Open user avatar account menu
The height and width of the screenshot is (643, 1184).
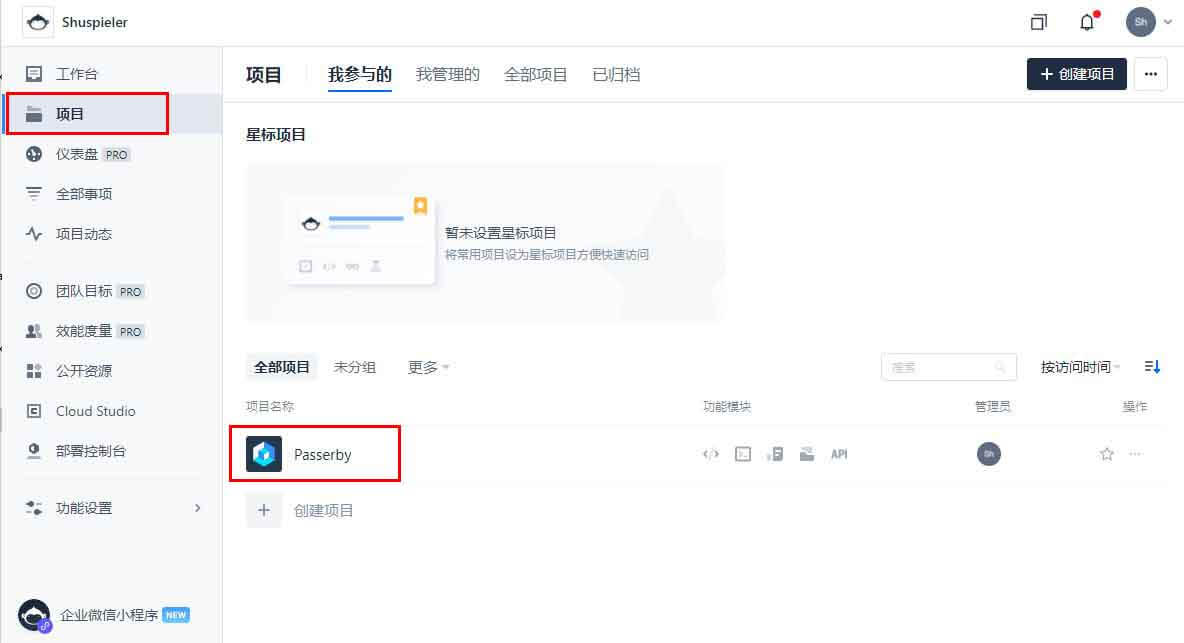tap(1141, 22)
